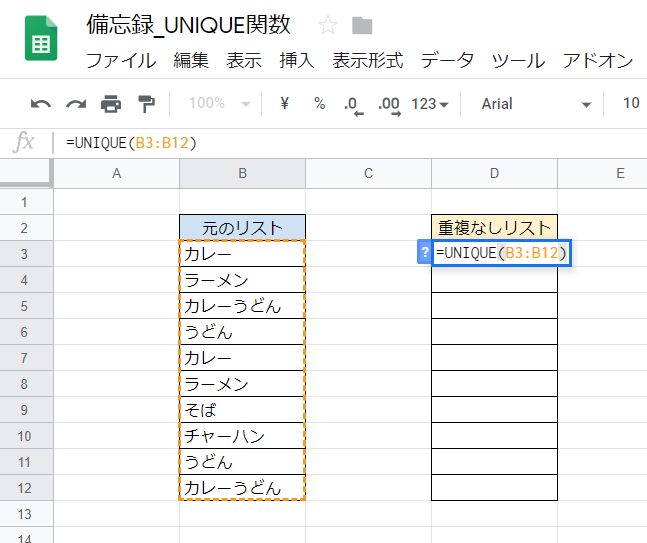This screenshot has width=647, height=543.
Task: Select row 13 header
Action: click(x=26, y=514)
